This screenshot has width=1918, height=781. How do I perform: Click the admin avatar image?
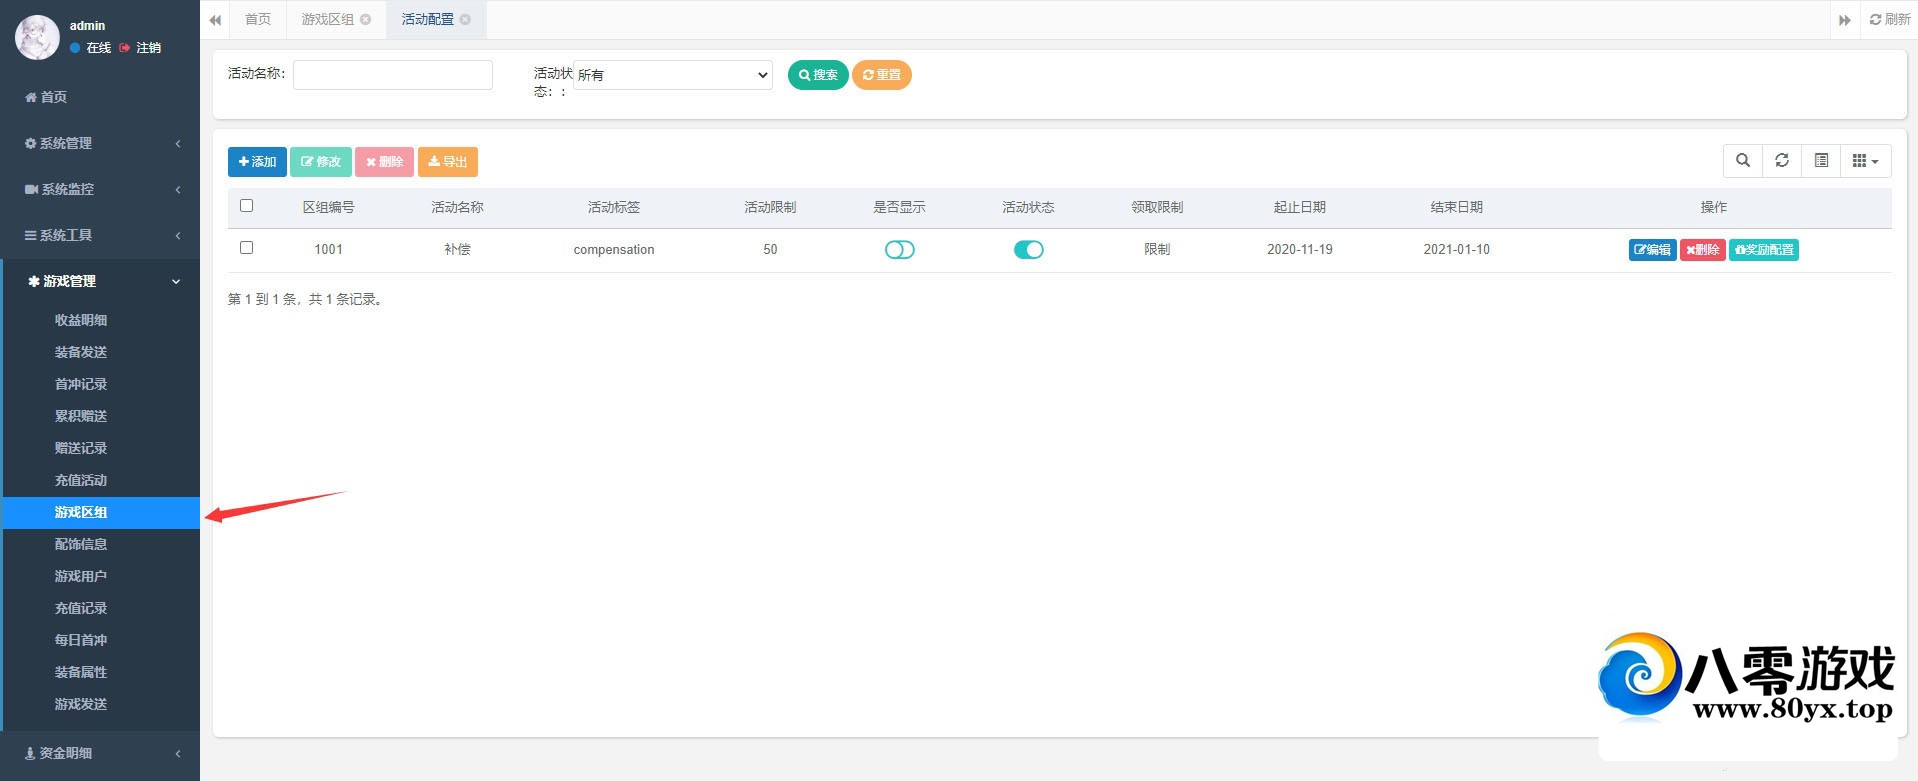coord(37,37)
